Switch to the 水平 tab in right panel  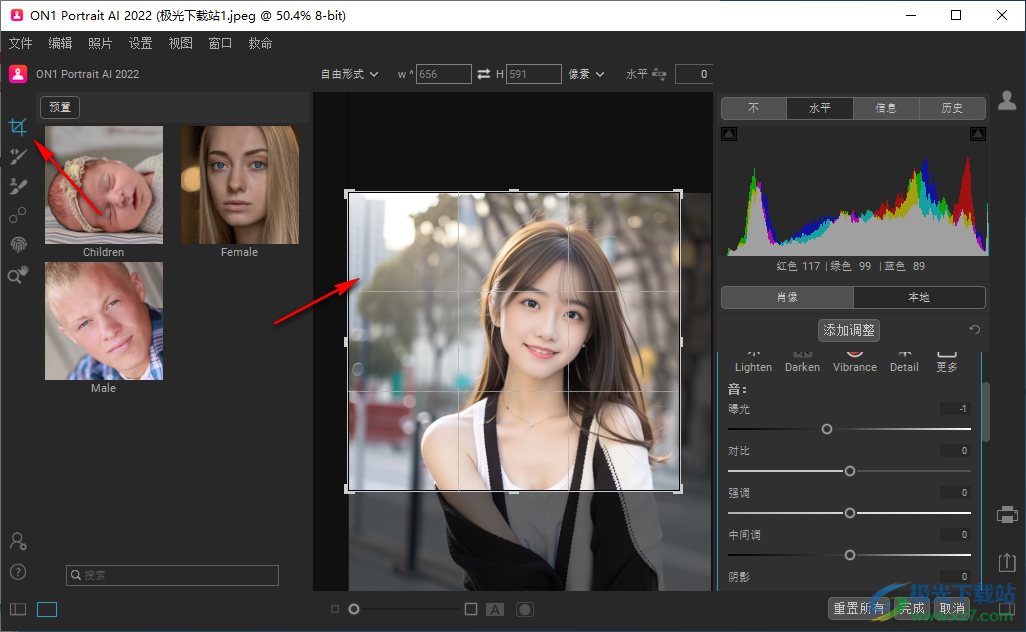click(820, 108)
